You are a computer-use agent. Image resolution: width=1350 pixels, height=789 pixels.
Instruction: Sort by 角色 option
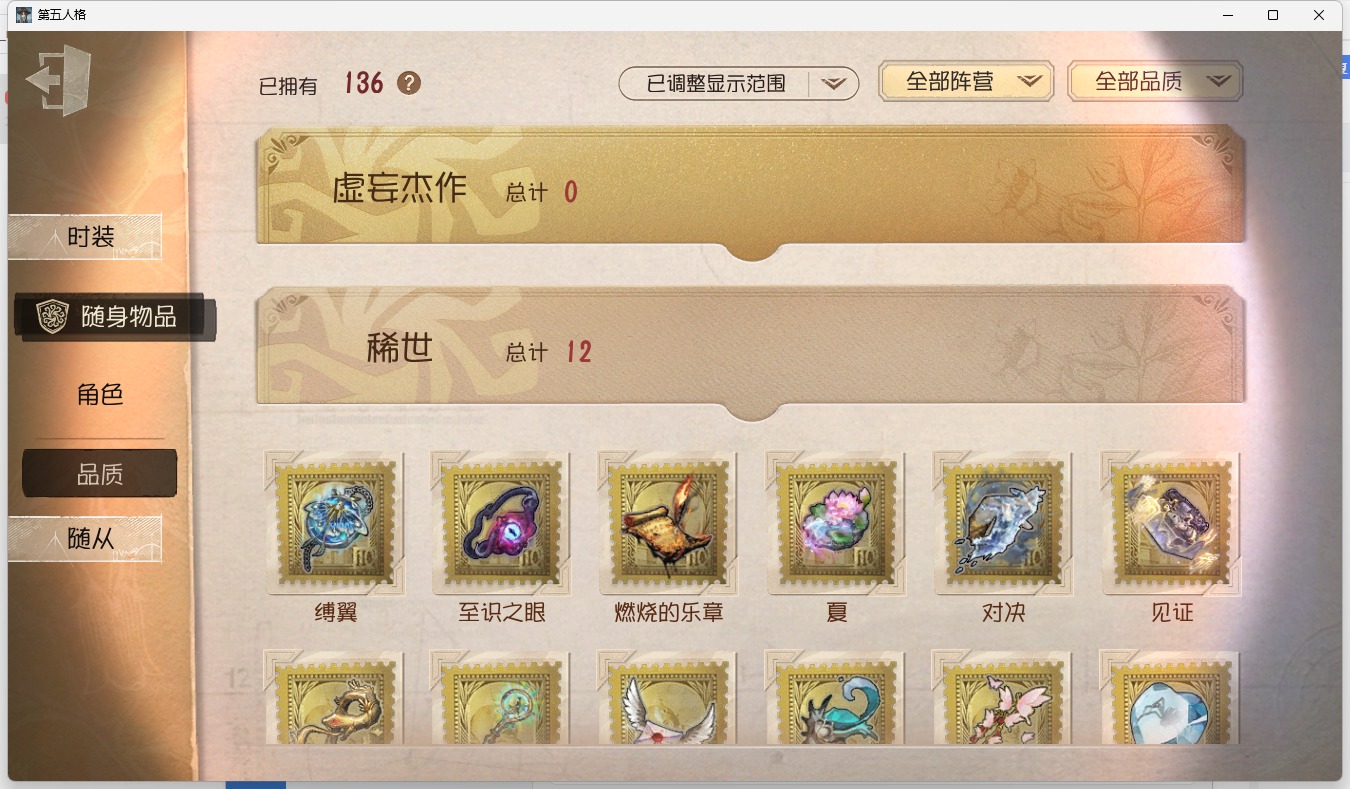(x=100, y=395)
